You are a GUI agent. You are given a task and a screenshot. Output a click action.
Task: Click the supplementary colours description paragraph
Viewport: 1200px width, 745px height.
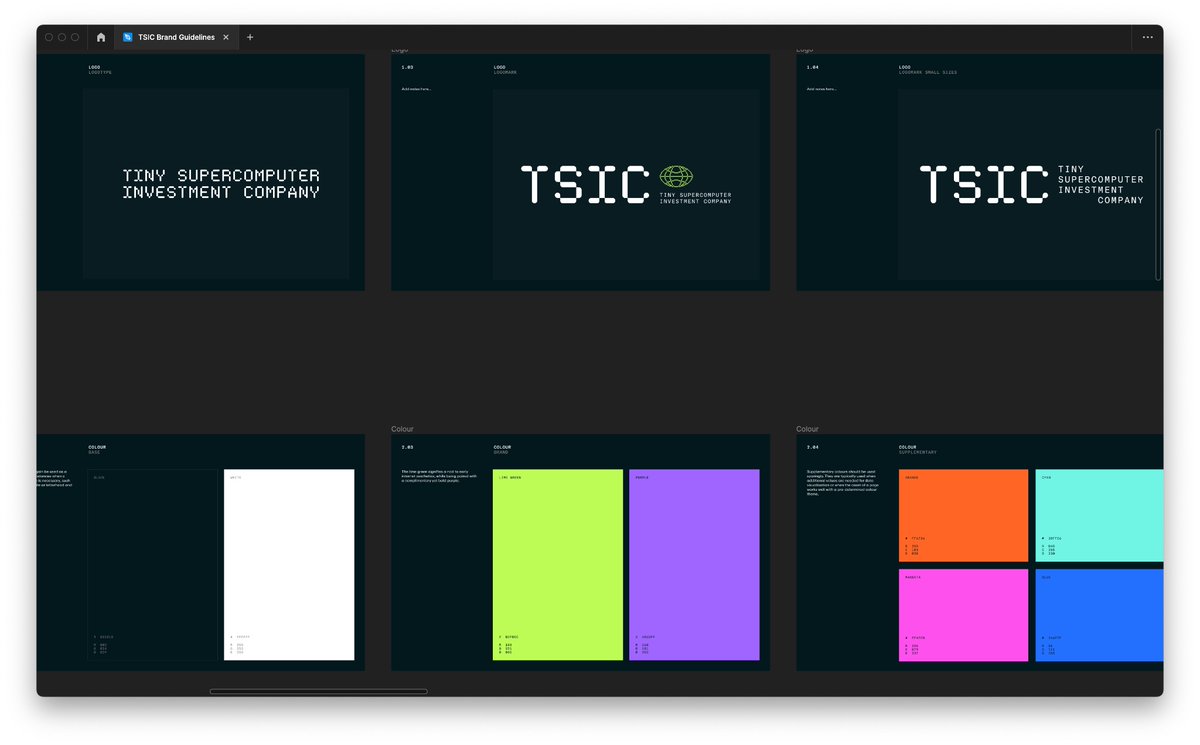coord(845,482)
